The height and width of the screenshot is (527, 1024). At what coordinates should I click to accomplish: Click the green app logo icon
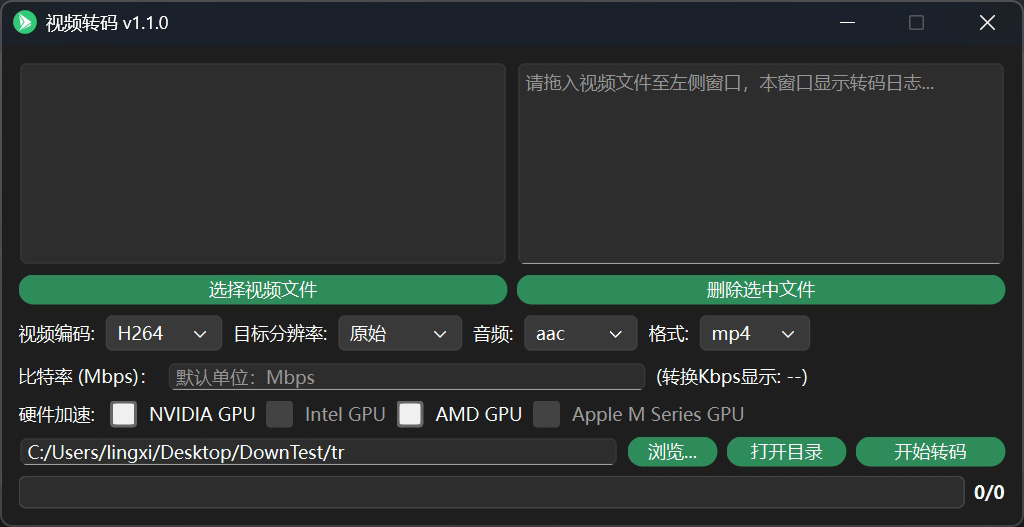[x=25, y=22]
